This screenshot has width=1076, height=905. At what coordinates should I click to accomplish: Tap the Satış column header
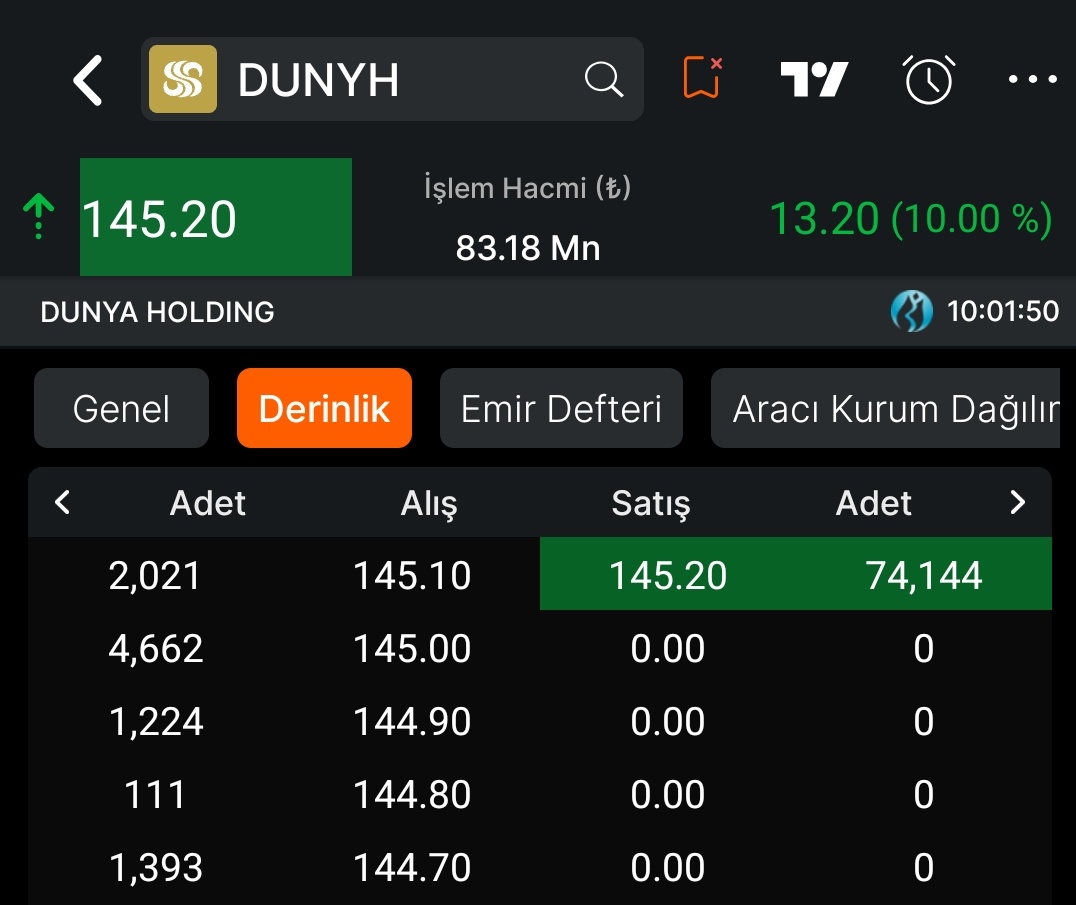pos(651,504)
